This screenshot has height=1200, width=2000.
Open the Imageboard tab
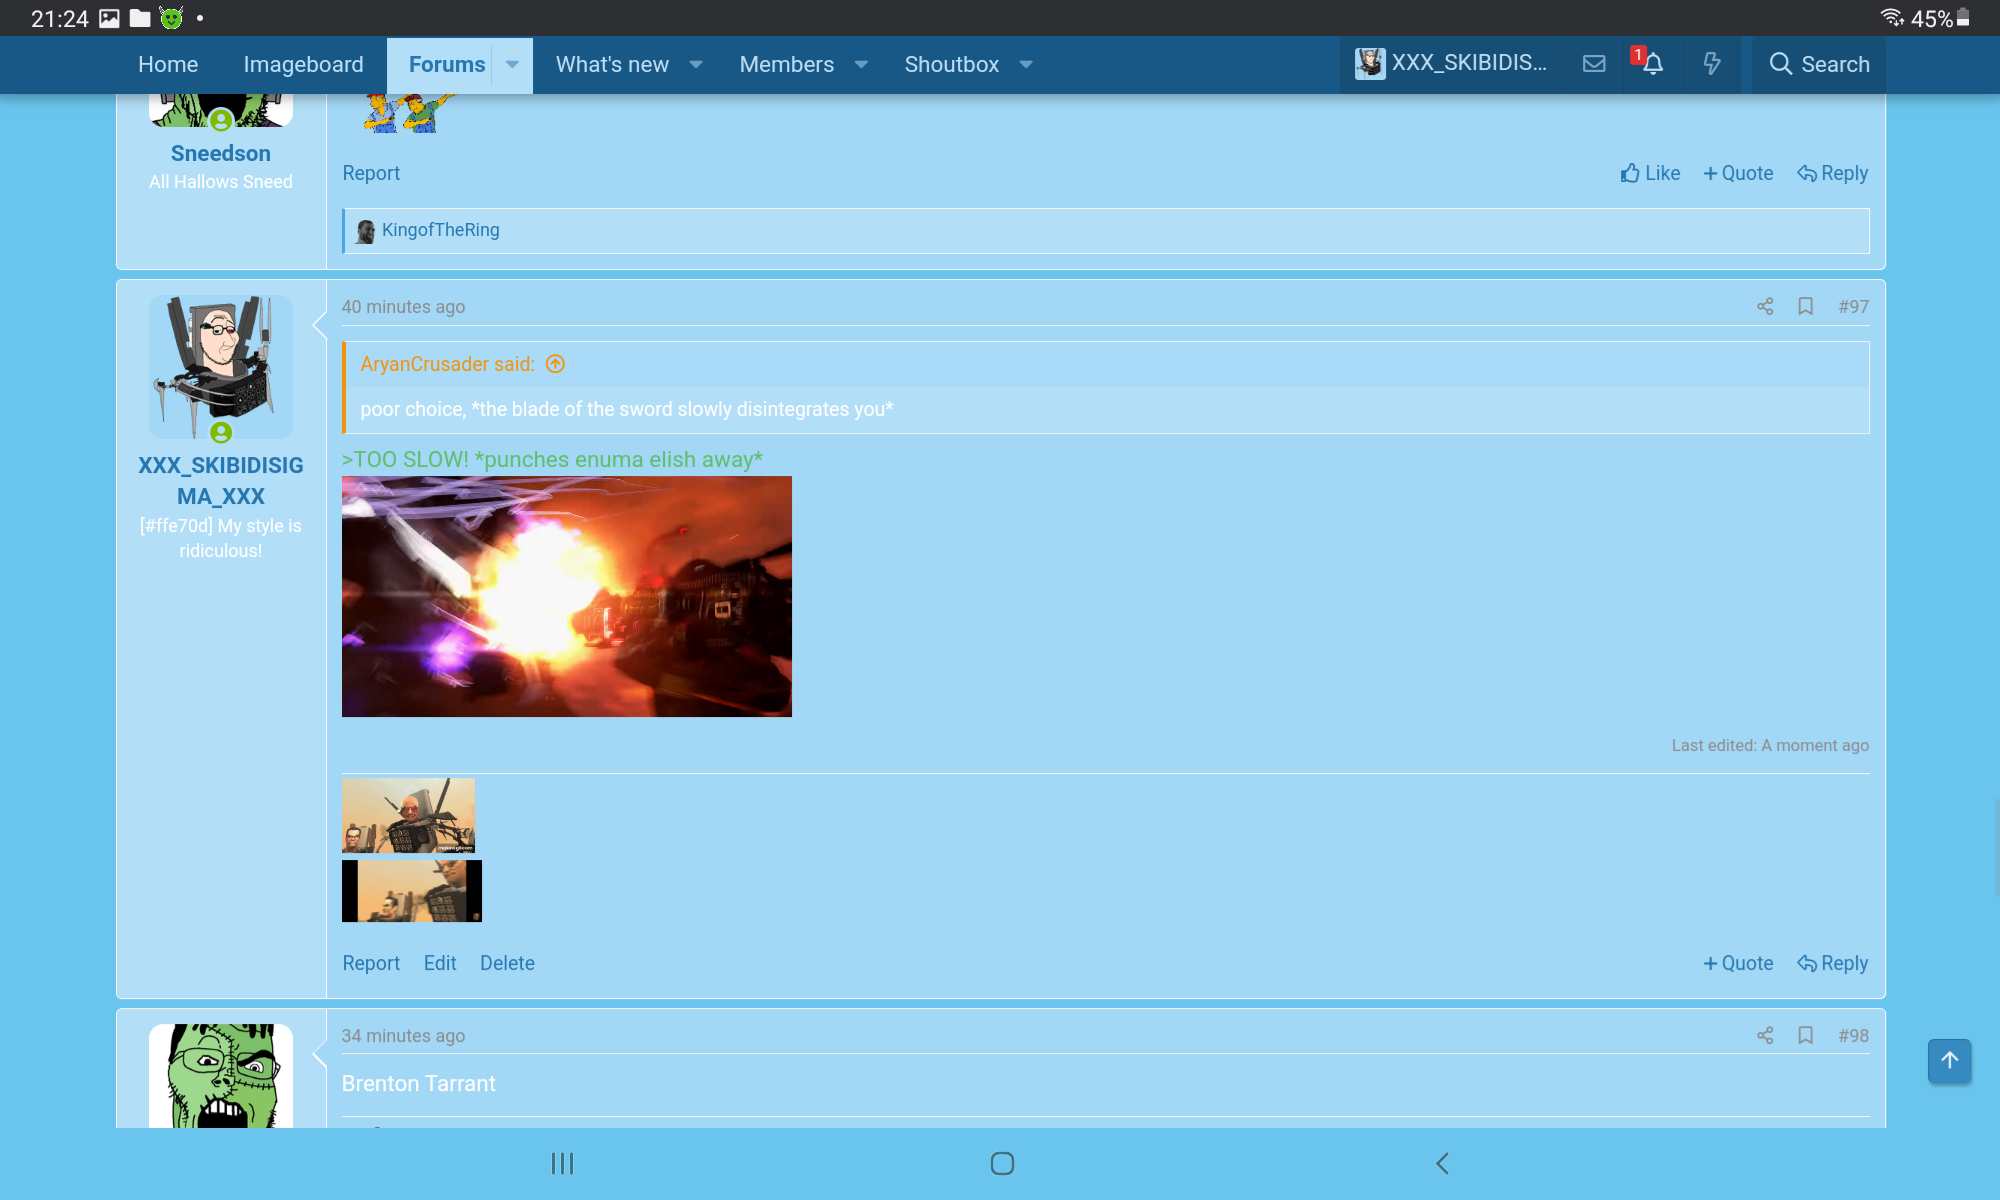pyautogui.click(x=303, y=64)
